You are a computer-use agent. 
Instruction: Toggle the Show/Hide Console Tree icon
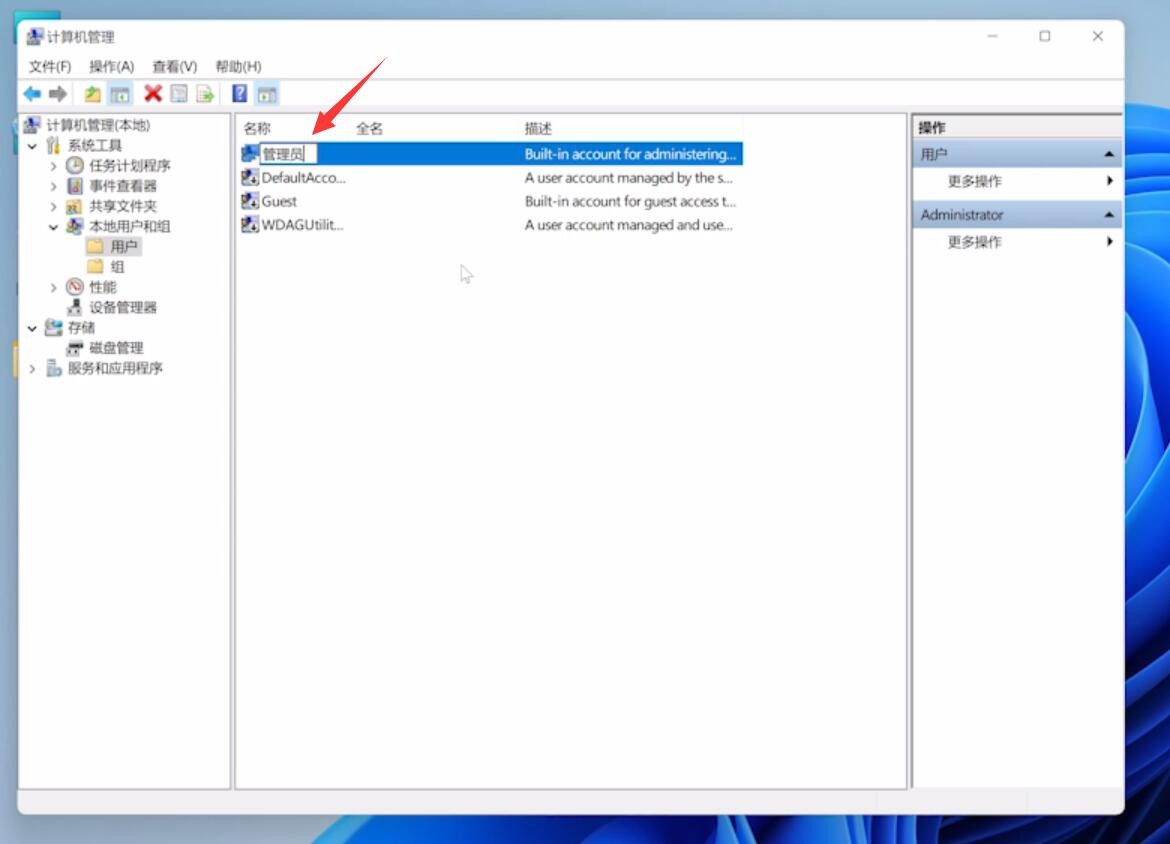120,94
